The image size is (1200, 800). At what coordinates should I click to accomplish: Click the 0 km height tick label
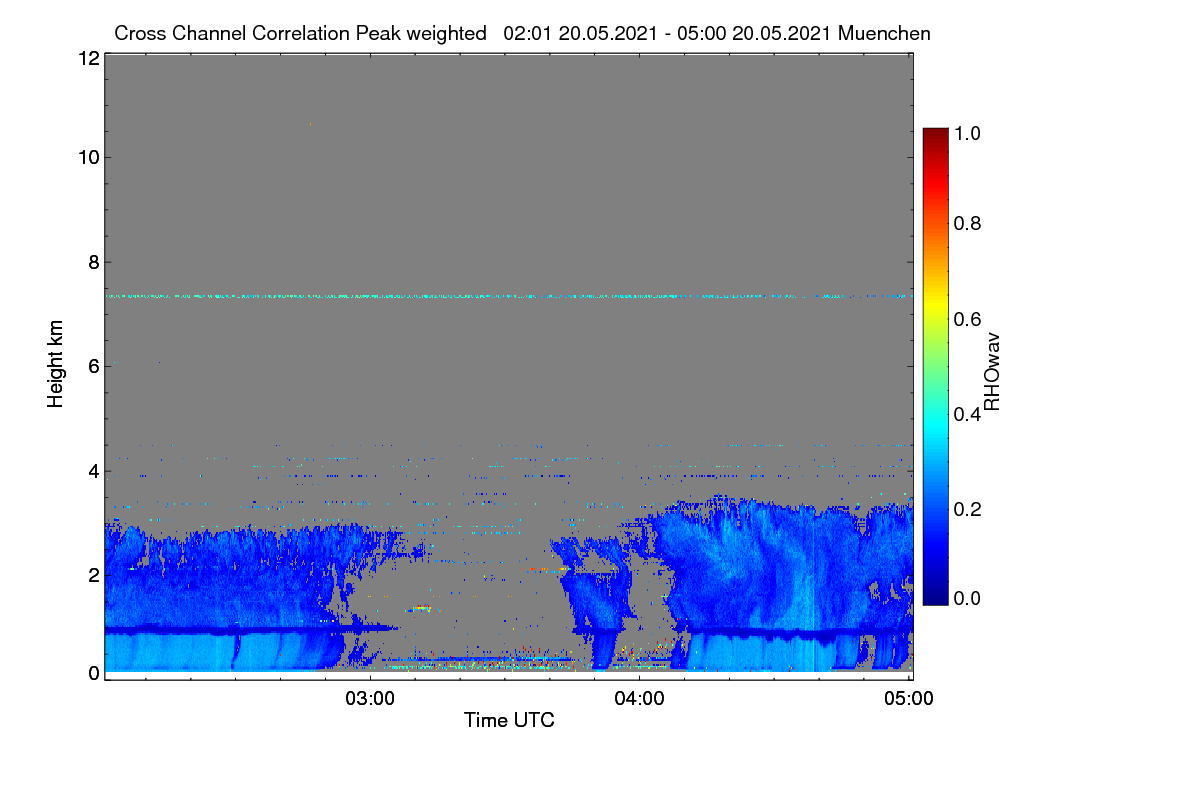click(x=94, y=673)
